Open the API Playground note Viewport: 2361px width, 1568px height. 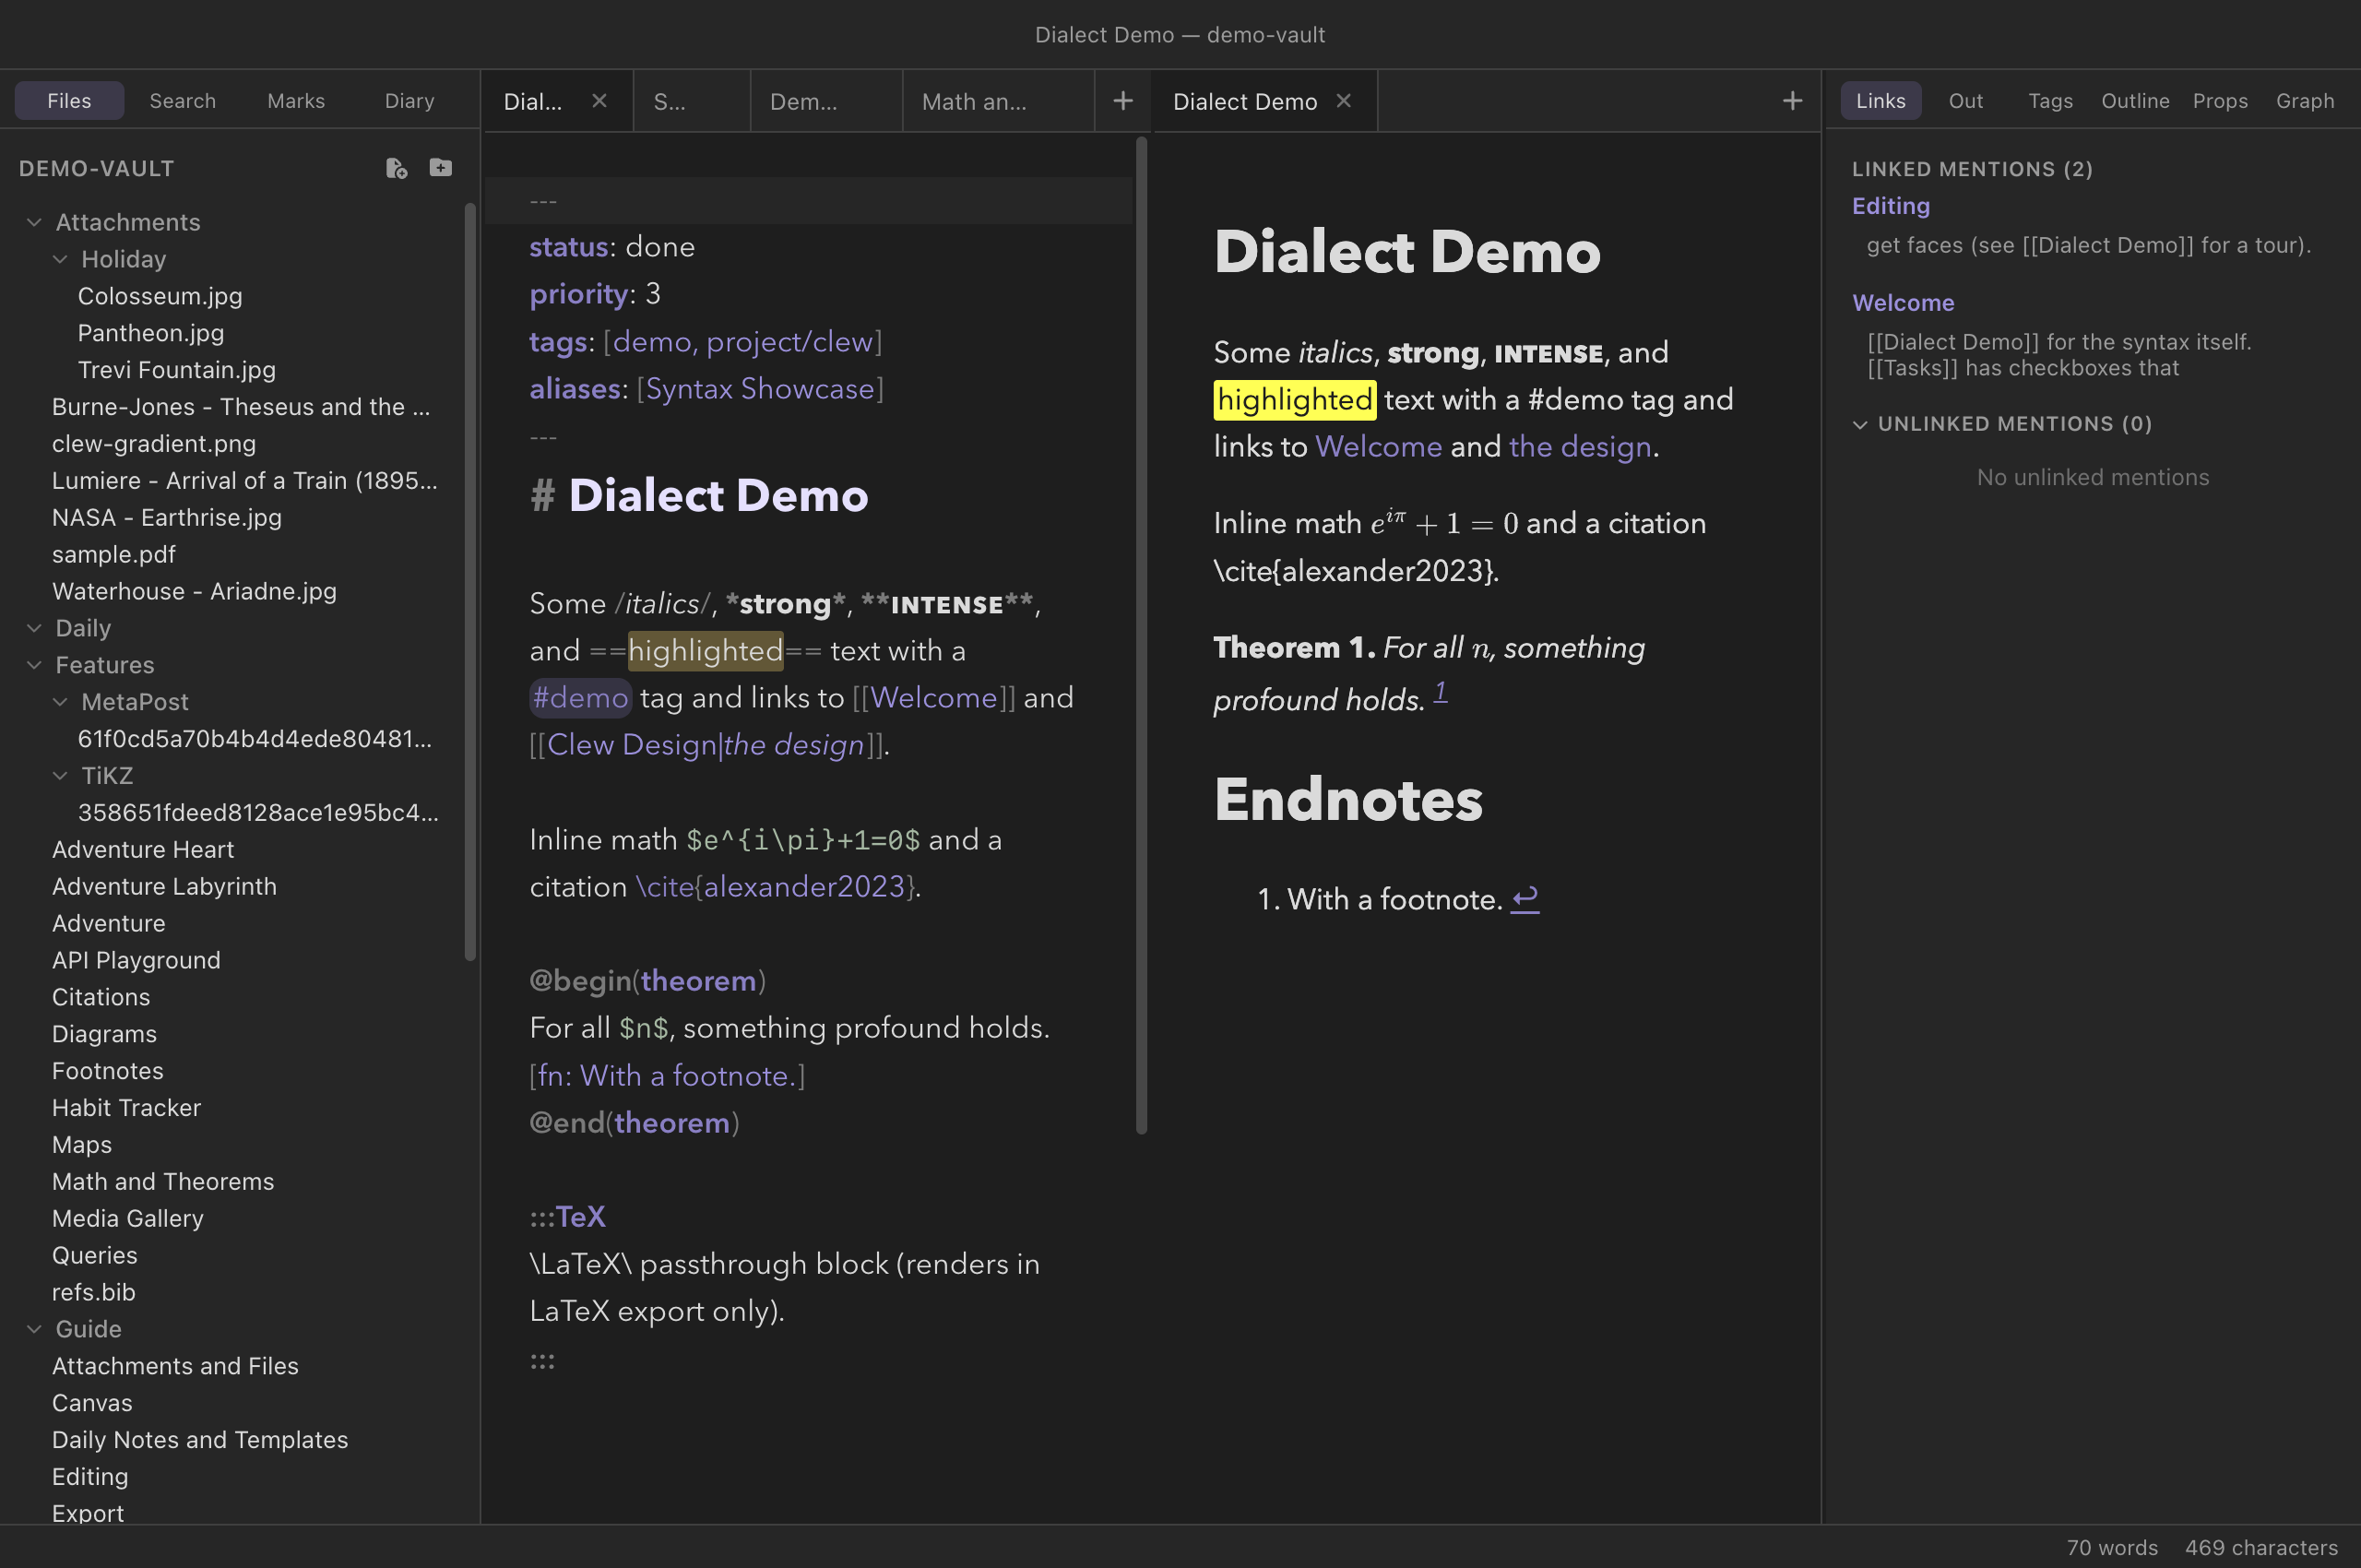[136, 961]
